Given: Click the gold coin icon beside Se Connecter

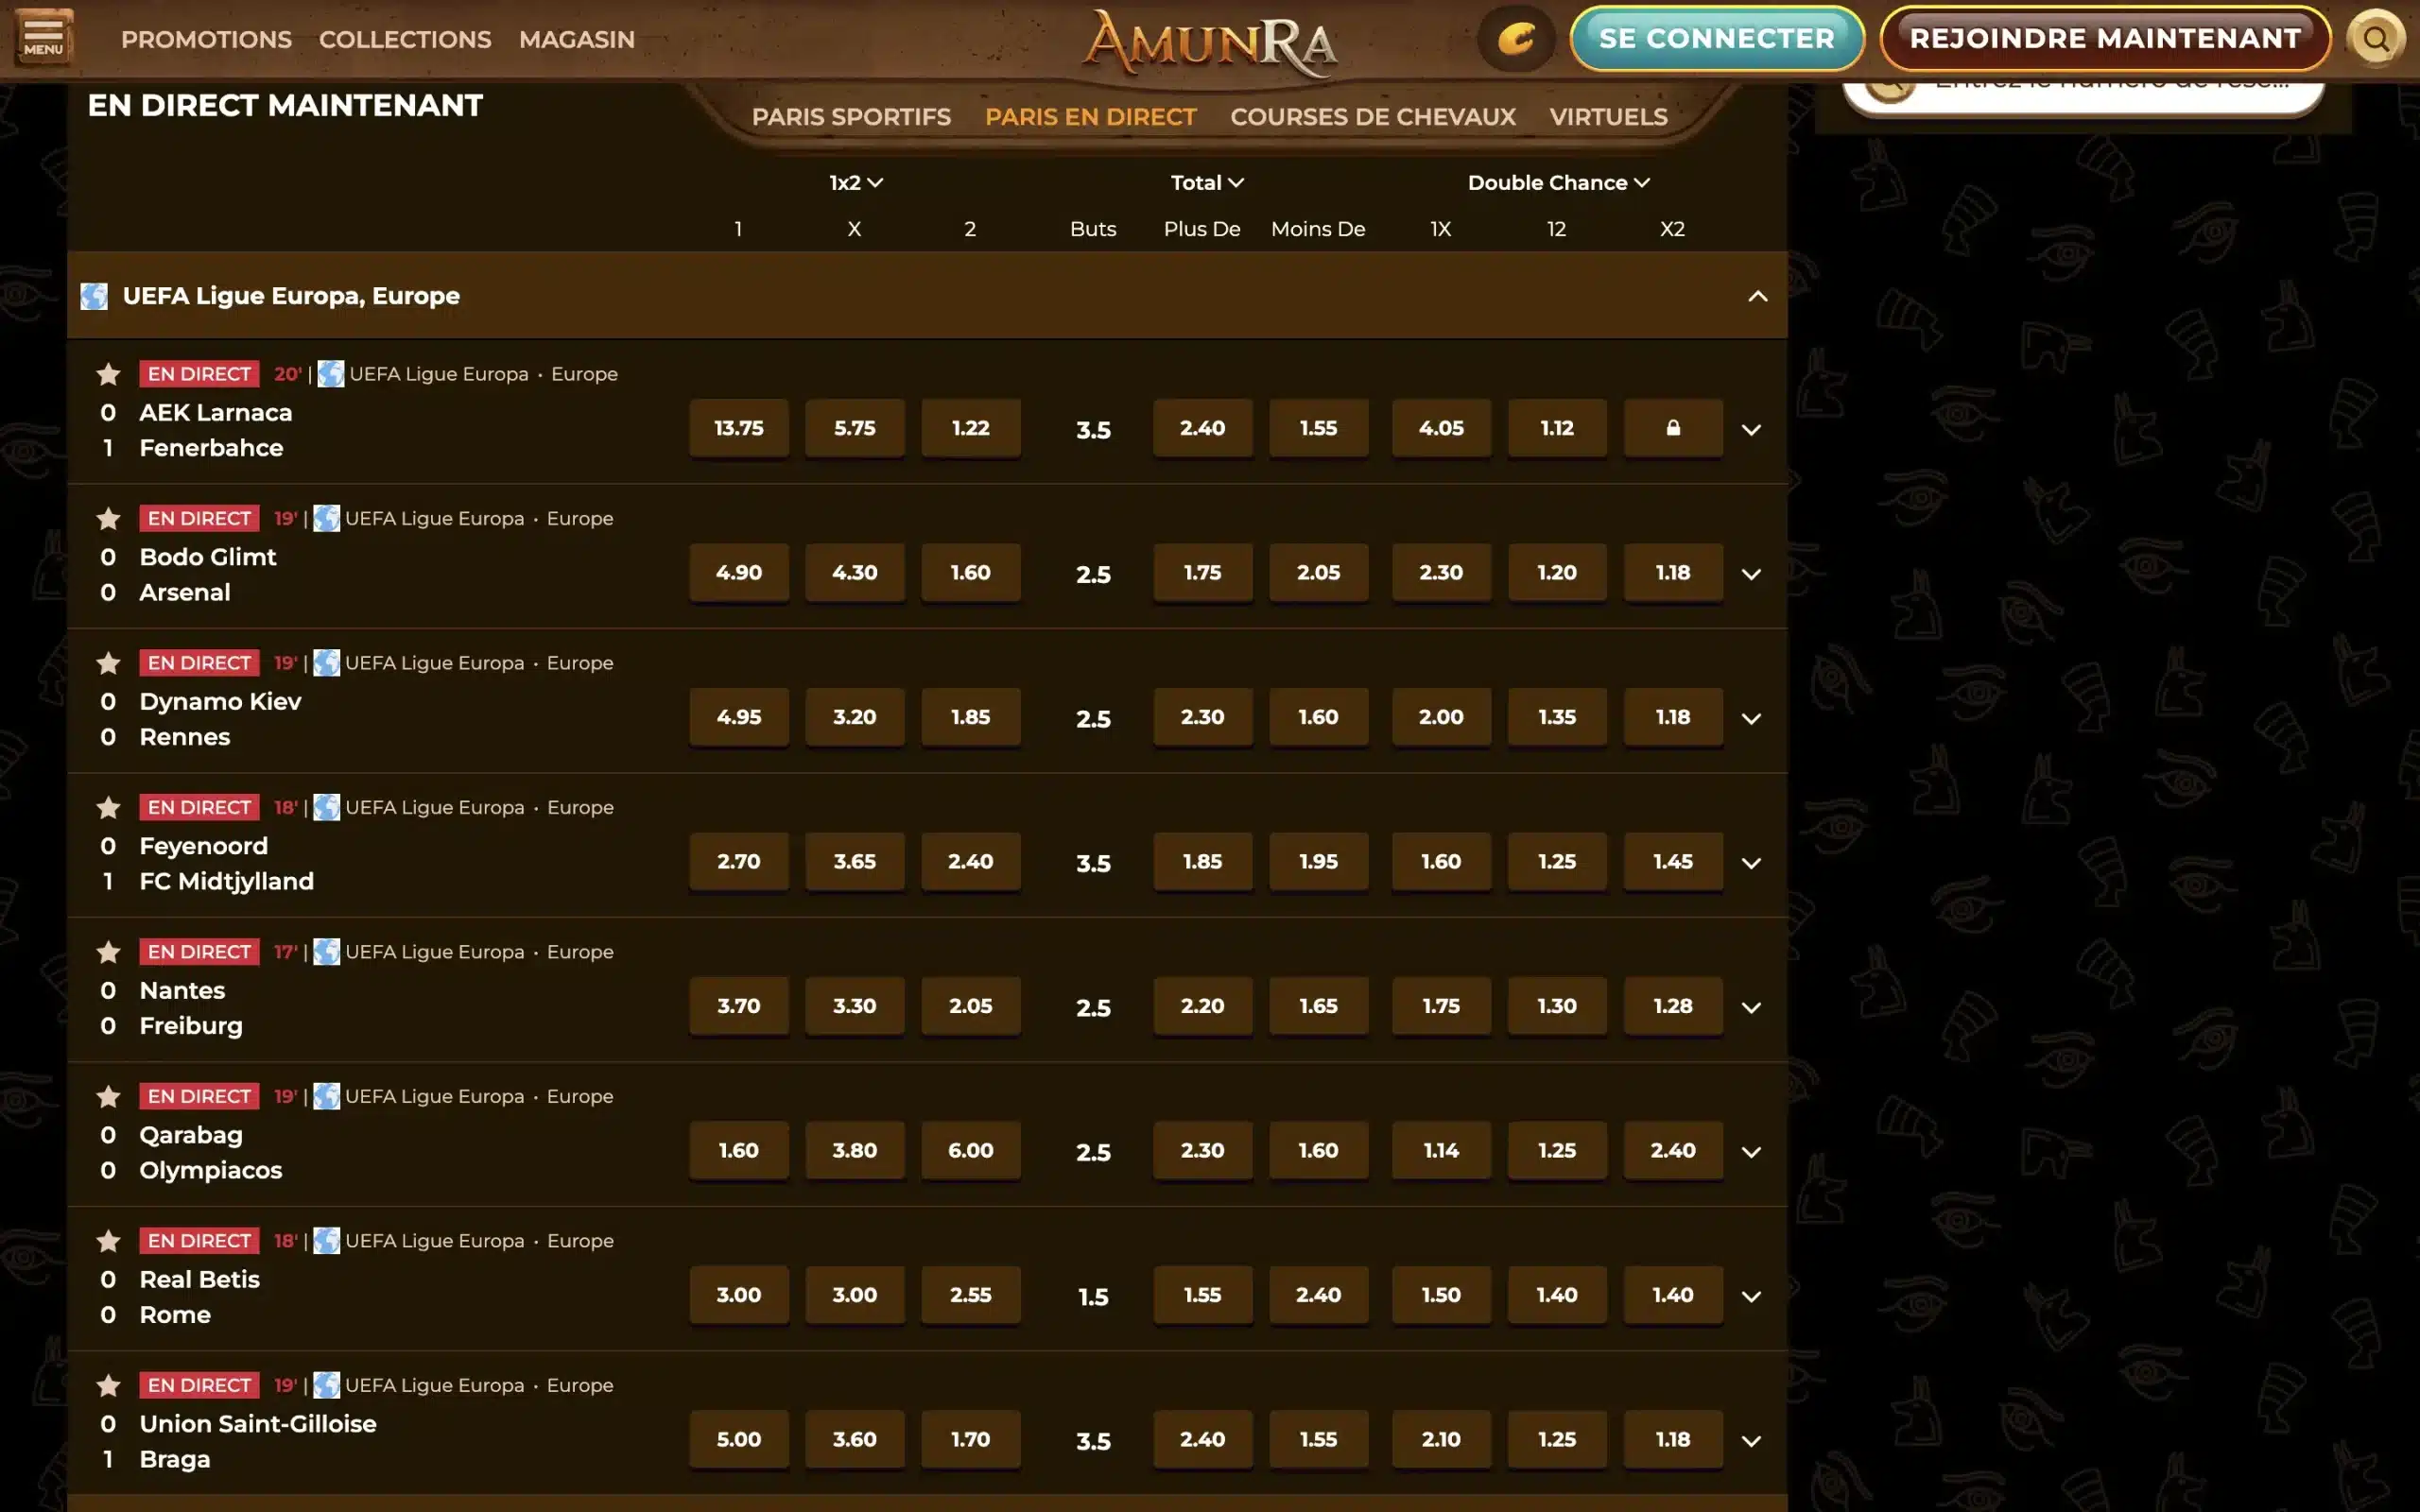Looking at the screenshot, I should pos(1516,39).
